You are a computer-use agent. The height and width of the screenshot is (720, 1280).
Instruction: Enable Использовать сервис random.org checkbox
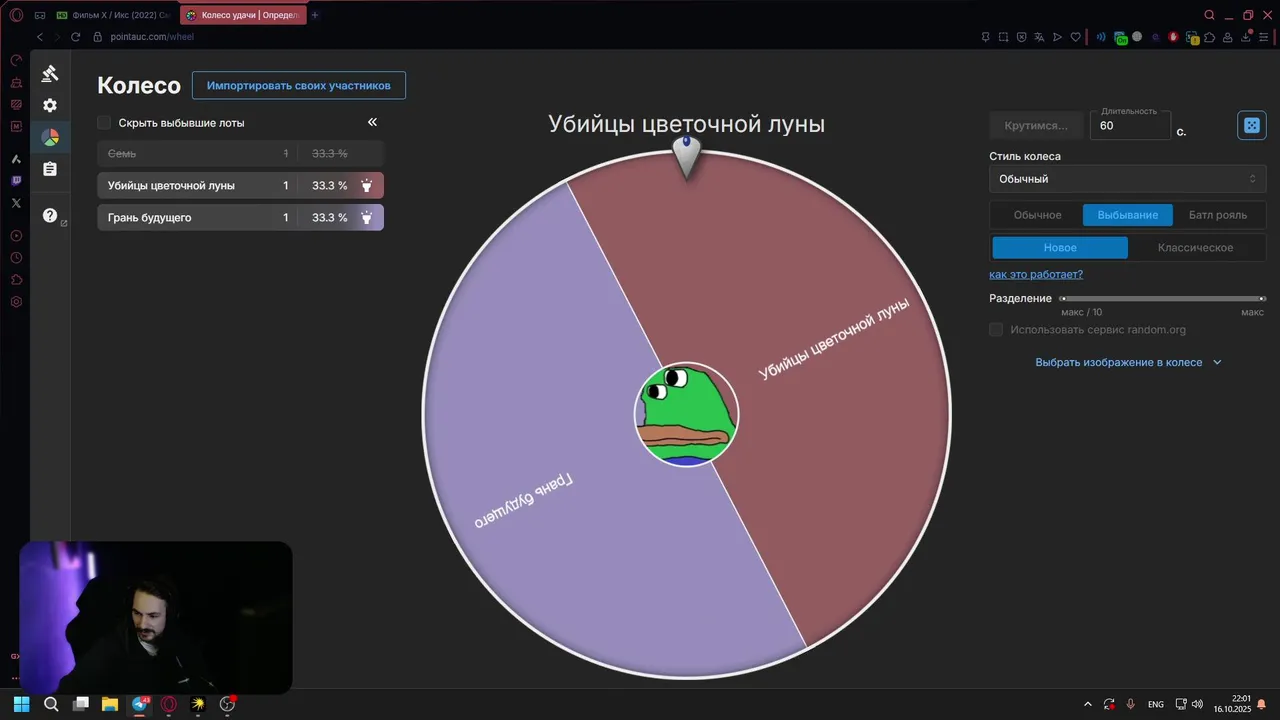[x=996, y=330]
